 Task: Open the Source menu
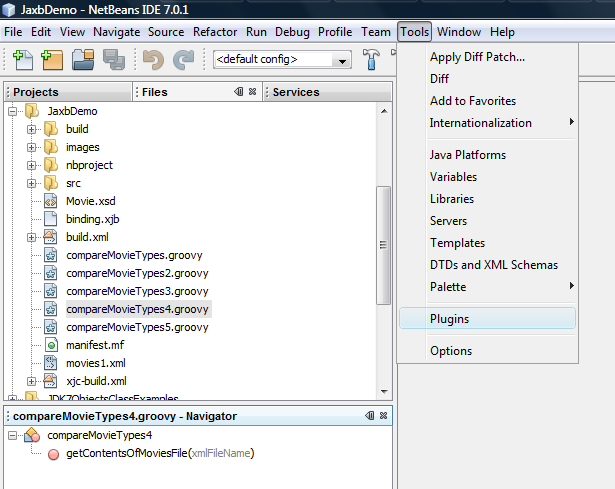[166, 32]
